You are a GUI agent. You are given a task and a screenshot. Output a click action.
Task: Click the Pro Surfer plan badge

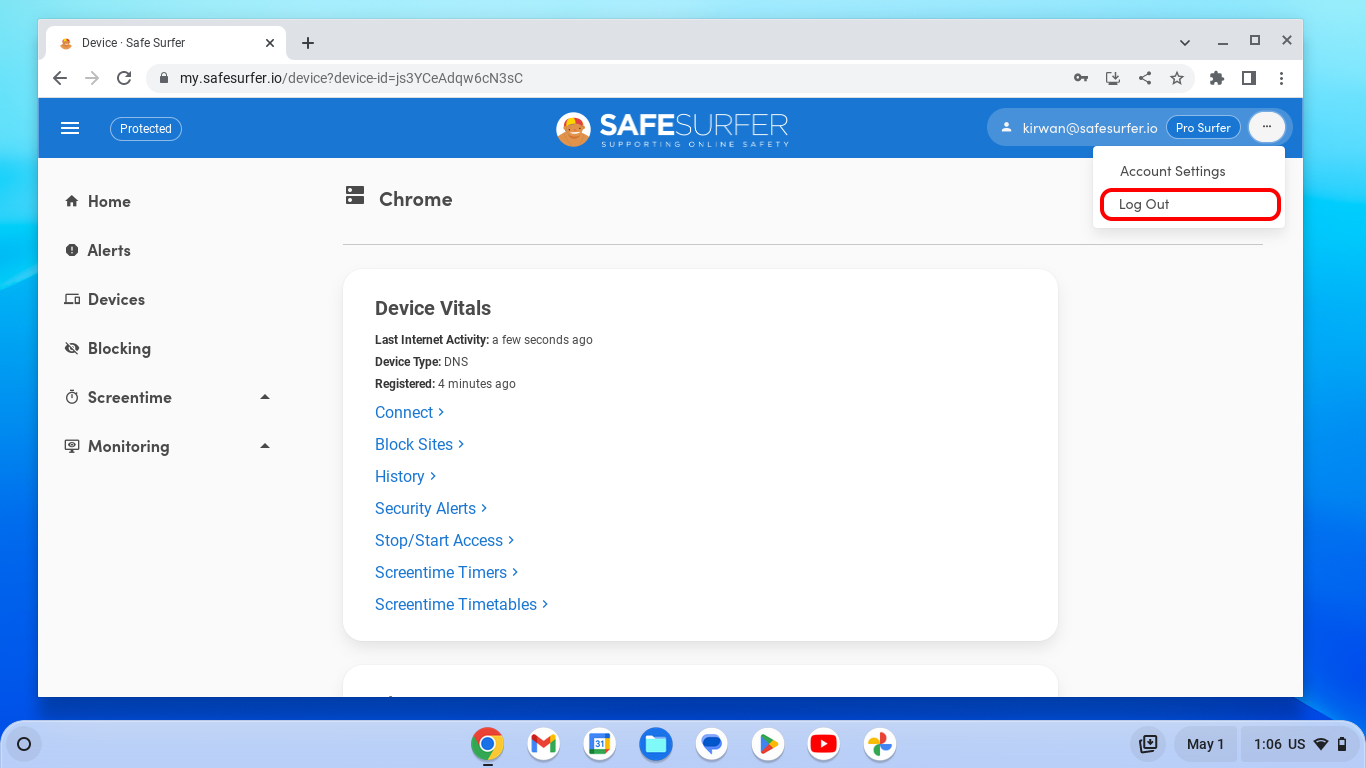[x=1203, y=127]
